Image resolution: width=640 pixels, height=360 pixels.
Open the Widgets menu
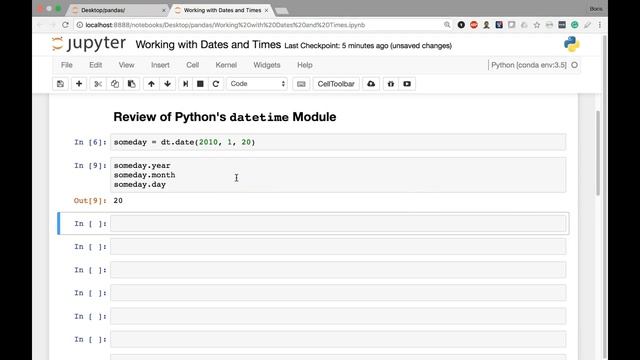(x=267, y=65)
